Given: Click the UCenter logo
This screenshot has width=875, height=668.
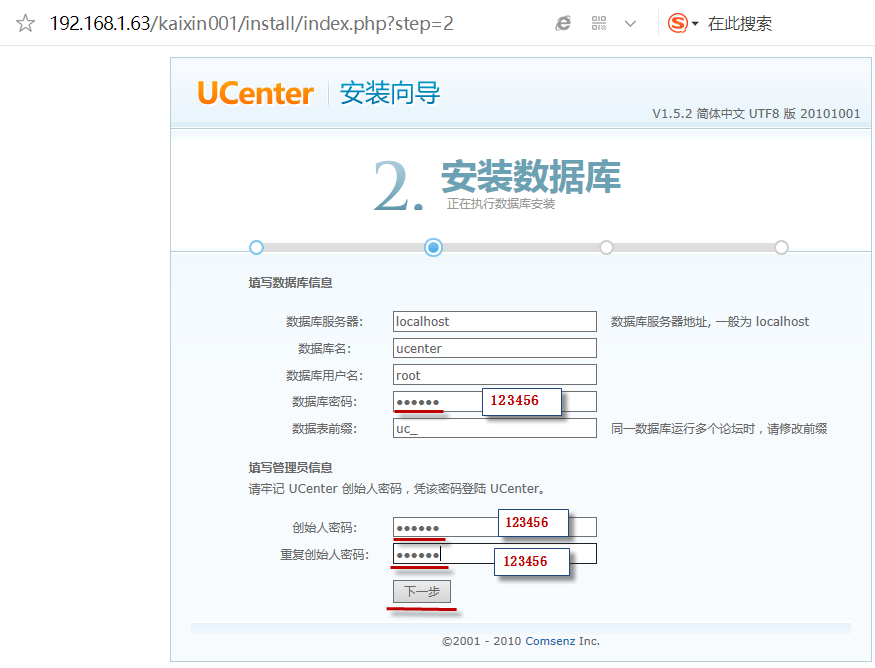Looking at the screenshot, I should [x=256, y=93].
